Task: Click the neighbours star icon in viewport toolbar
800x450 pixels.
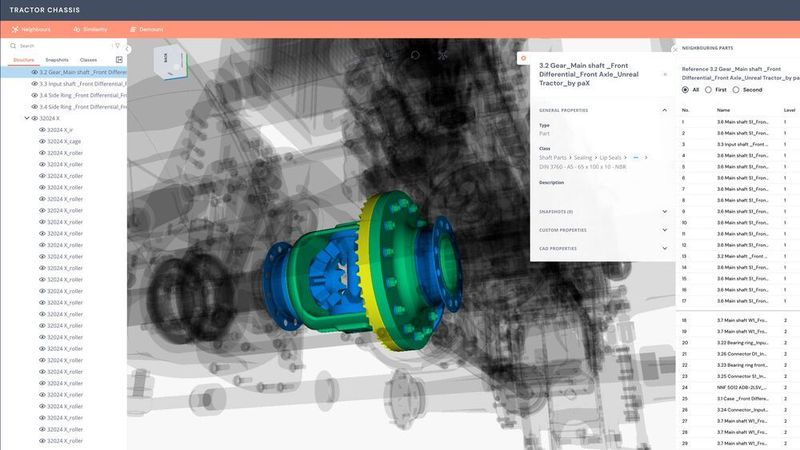Action: [442, 55]
